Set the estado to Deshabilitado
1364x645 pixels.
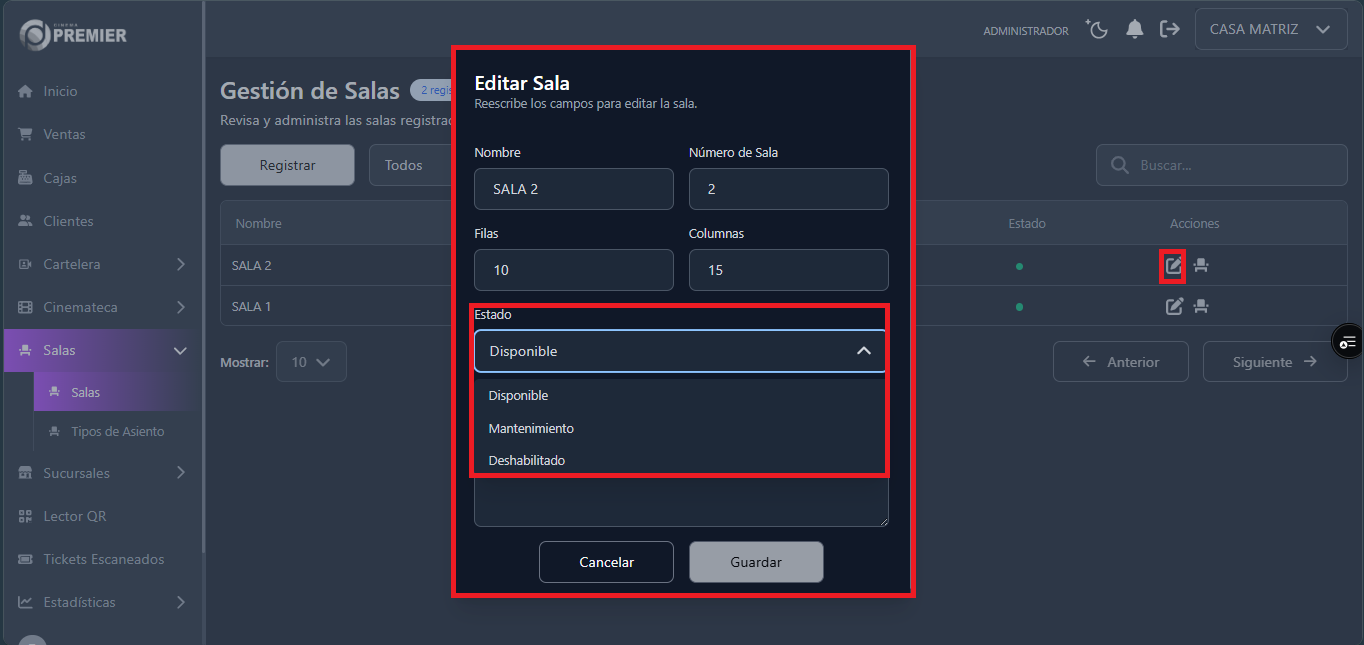tap(524, 460)
